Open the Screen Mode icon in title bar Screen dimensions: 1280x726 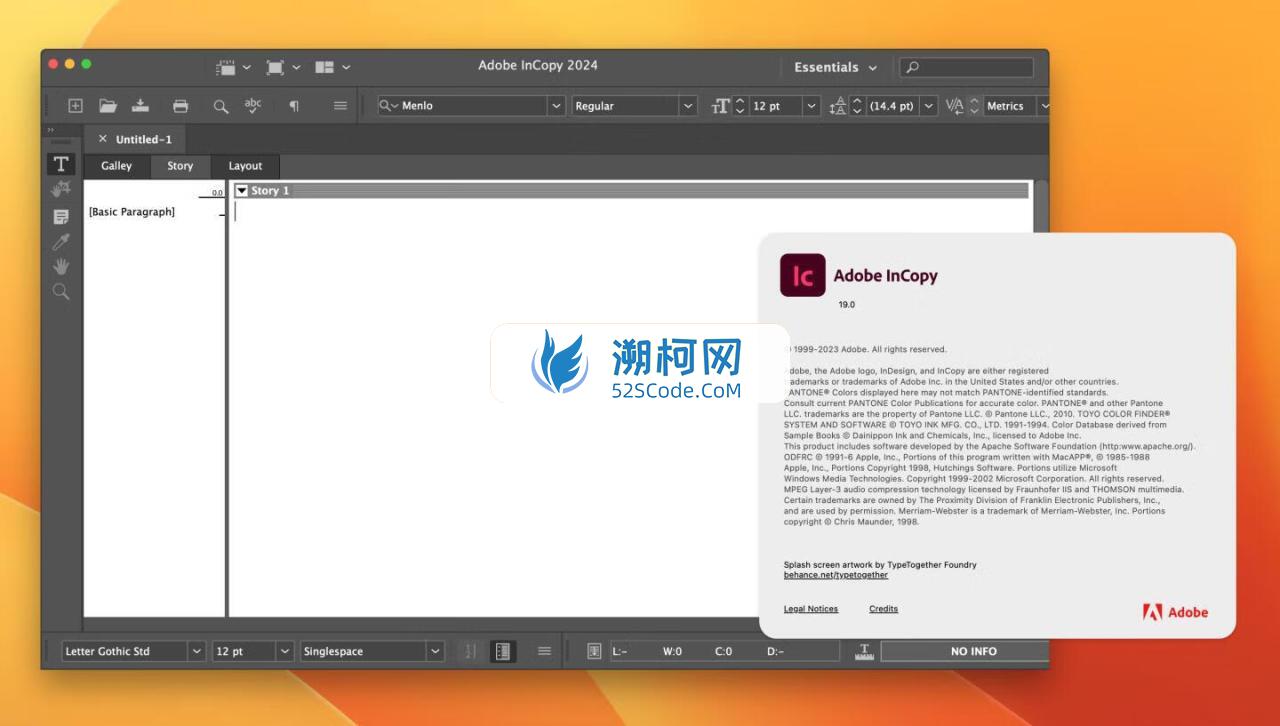click(x=283, y=67)
